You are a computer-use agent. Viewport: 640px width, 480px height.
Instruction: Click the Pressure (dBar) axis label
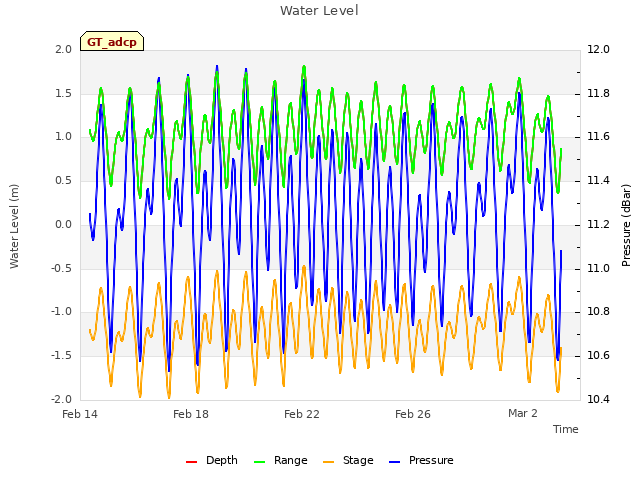pyautogui.click(x=626, y=225)
